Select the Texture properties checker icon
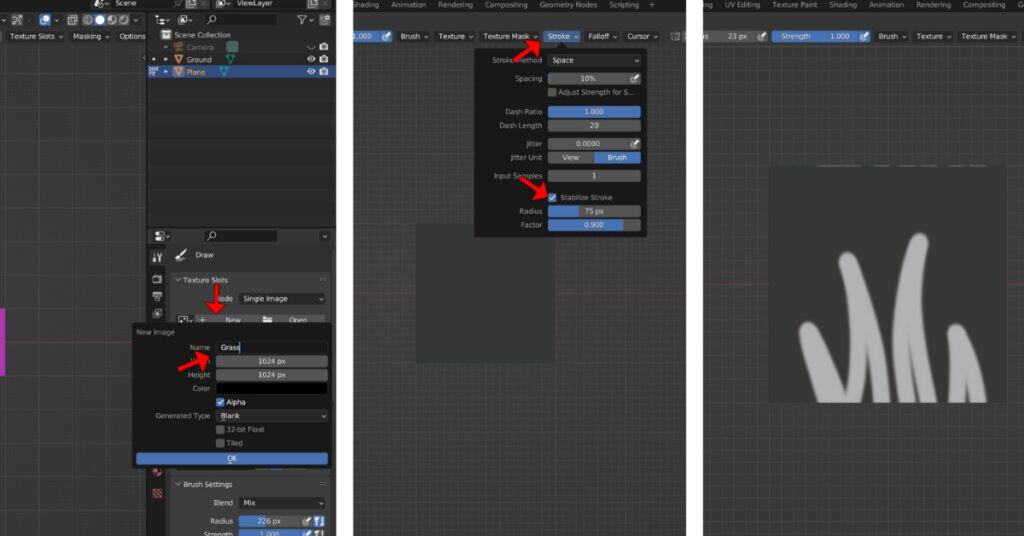Viewport: 1024px width, 536px height. click(157, 494)
